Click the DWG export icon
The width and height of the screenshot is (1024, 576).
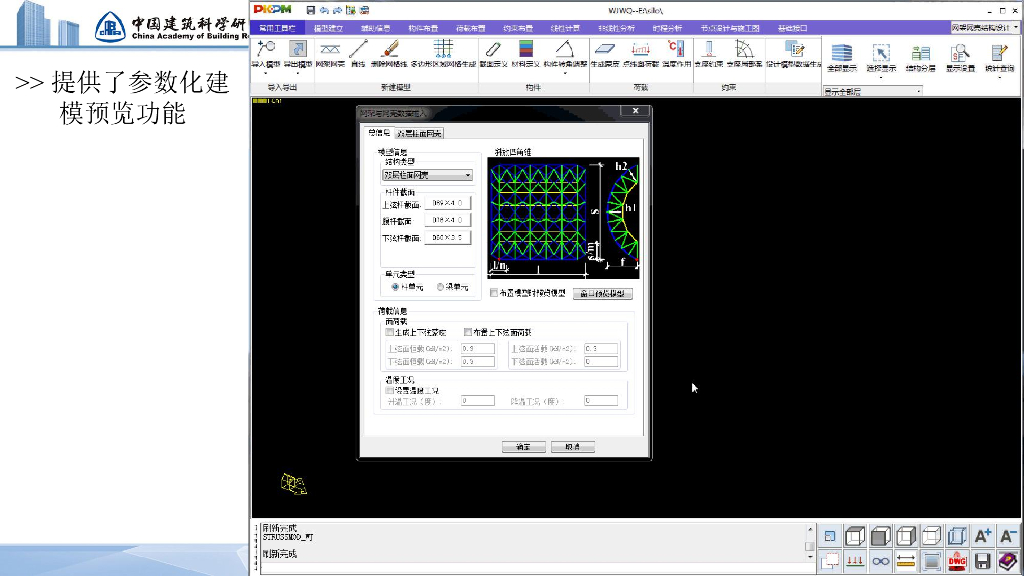[957, 561]
